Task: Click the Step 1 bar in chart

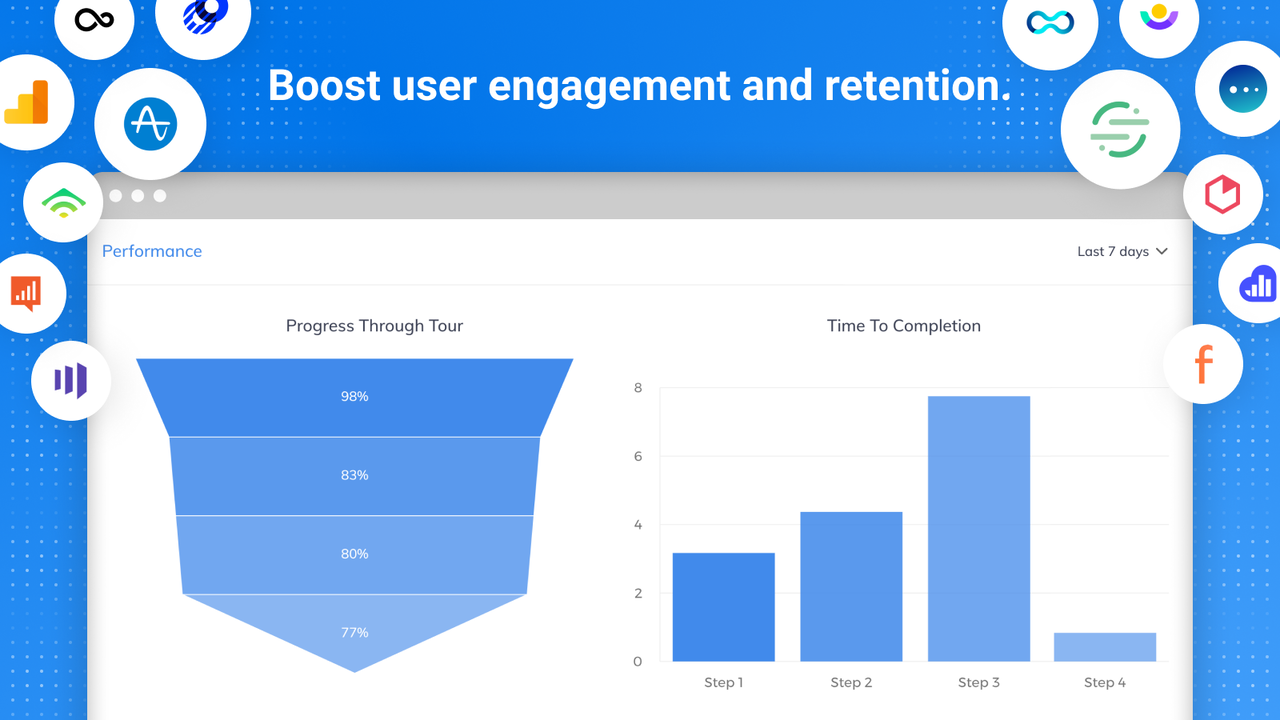Action: pos(723,607)
